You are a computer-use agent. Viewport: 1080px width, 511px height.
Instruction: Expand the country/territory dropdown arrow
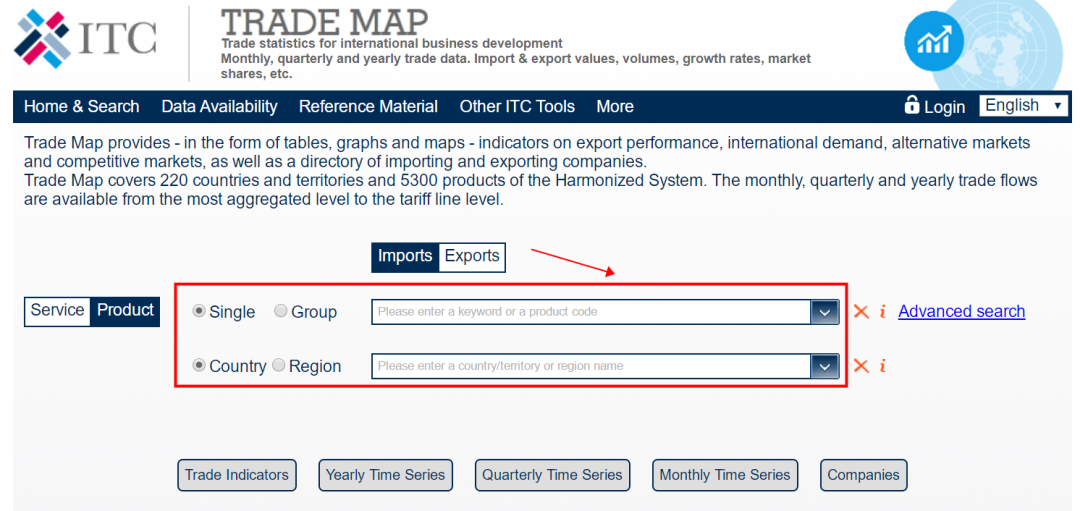click(x=824, y=366)
